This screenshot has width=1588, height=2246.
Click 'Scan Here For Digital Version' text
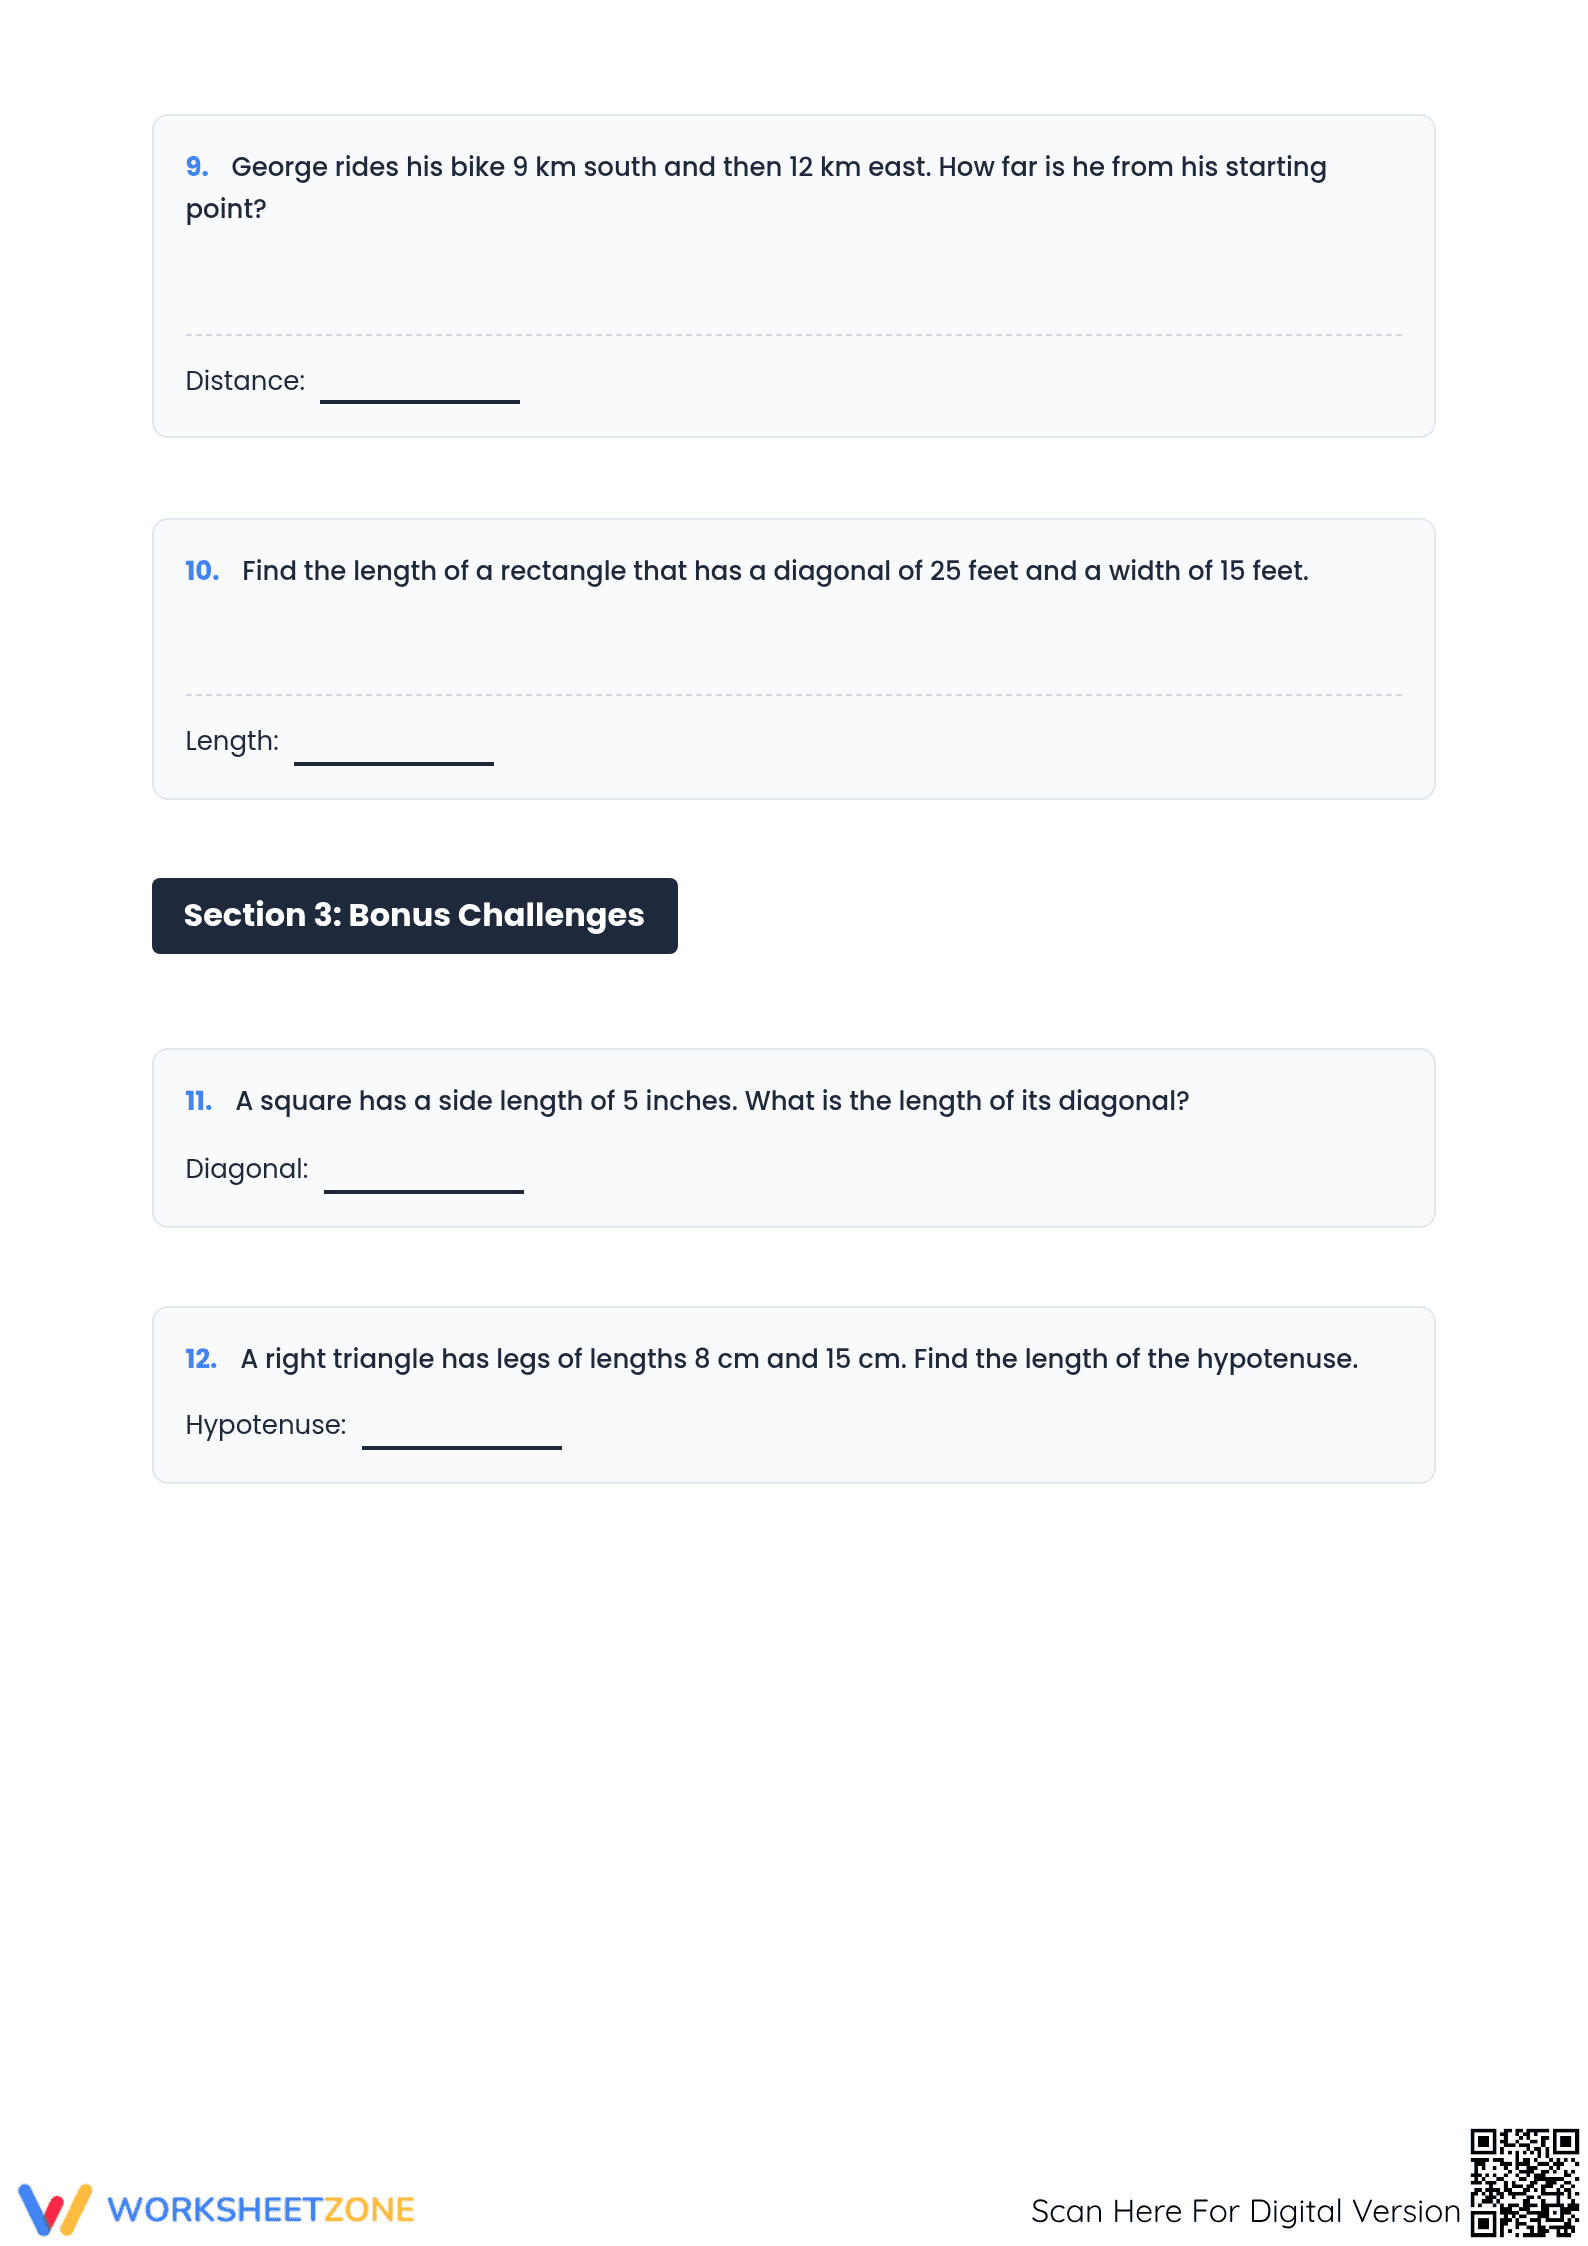coord(1245,2210)
